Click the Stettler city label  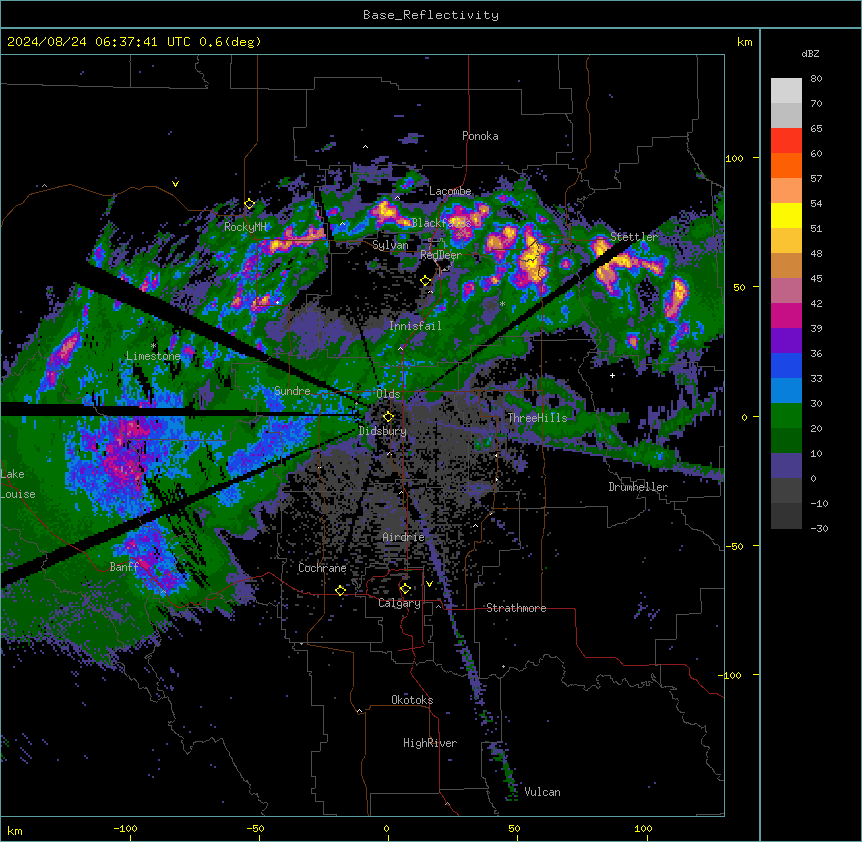pyautogui.click(x=634, y=237)
